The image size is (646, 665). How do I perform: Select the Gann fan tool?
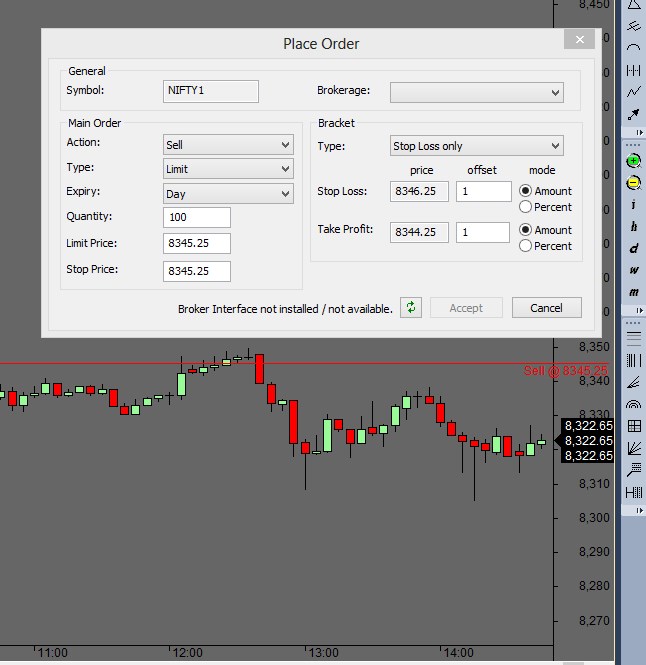634,448
